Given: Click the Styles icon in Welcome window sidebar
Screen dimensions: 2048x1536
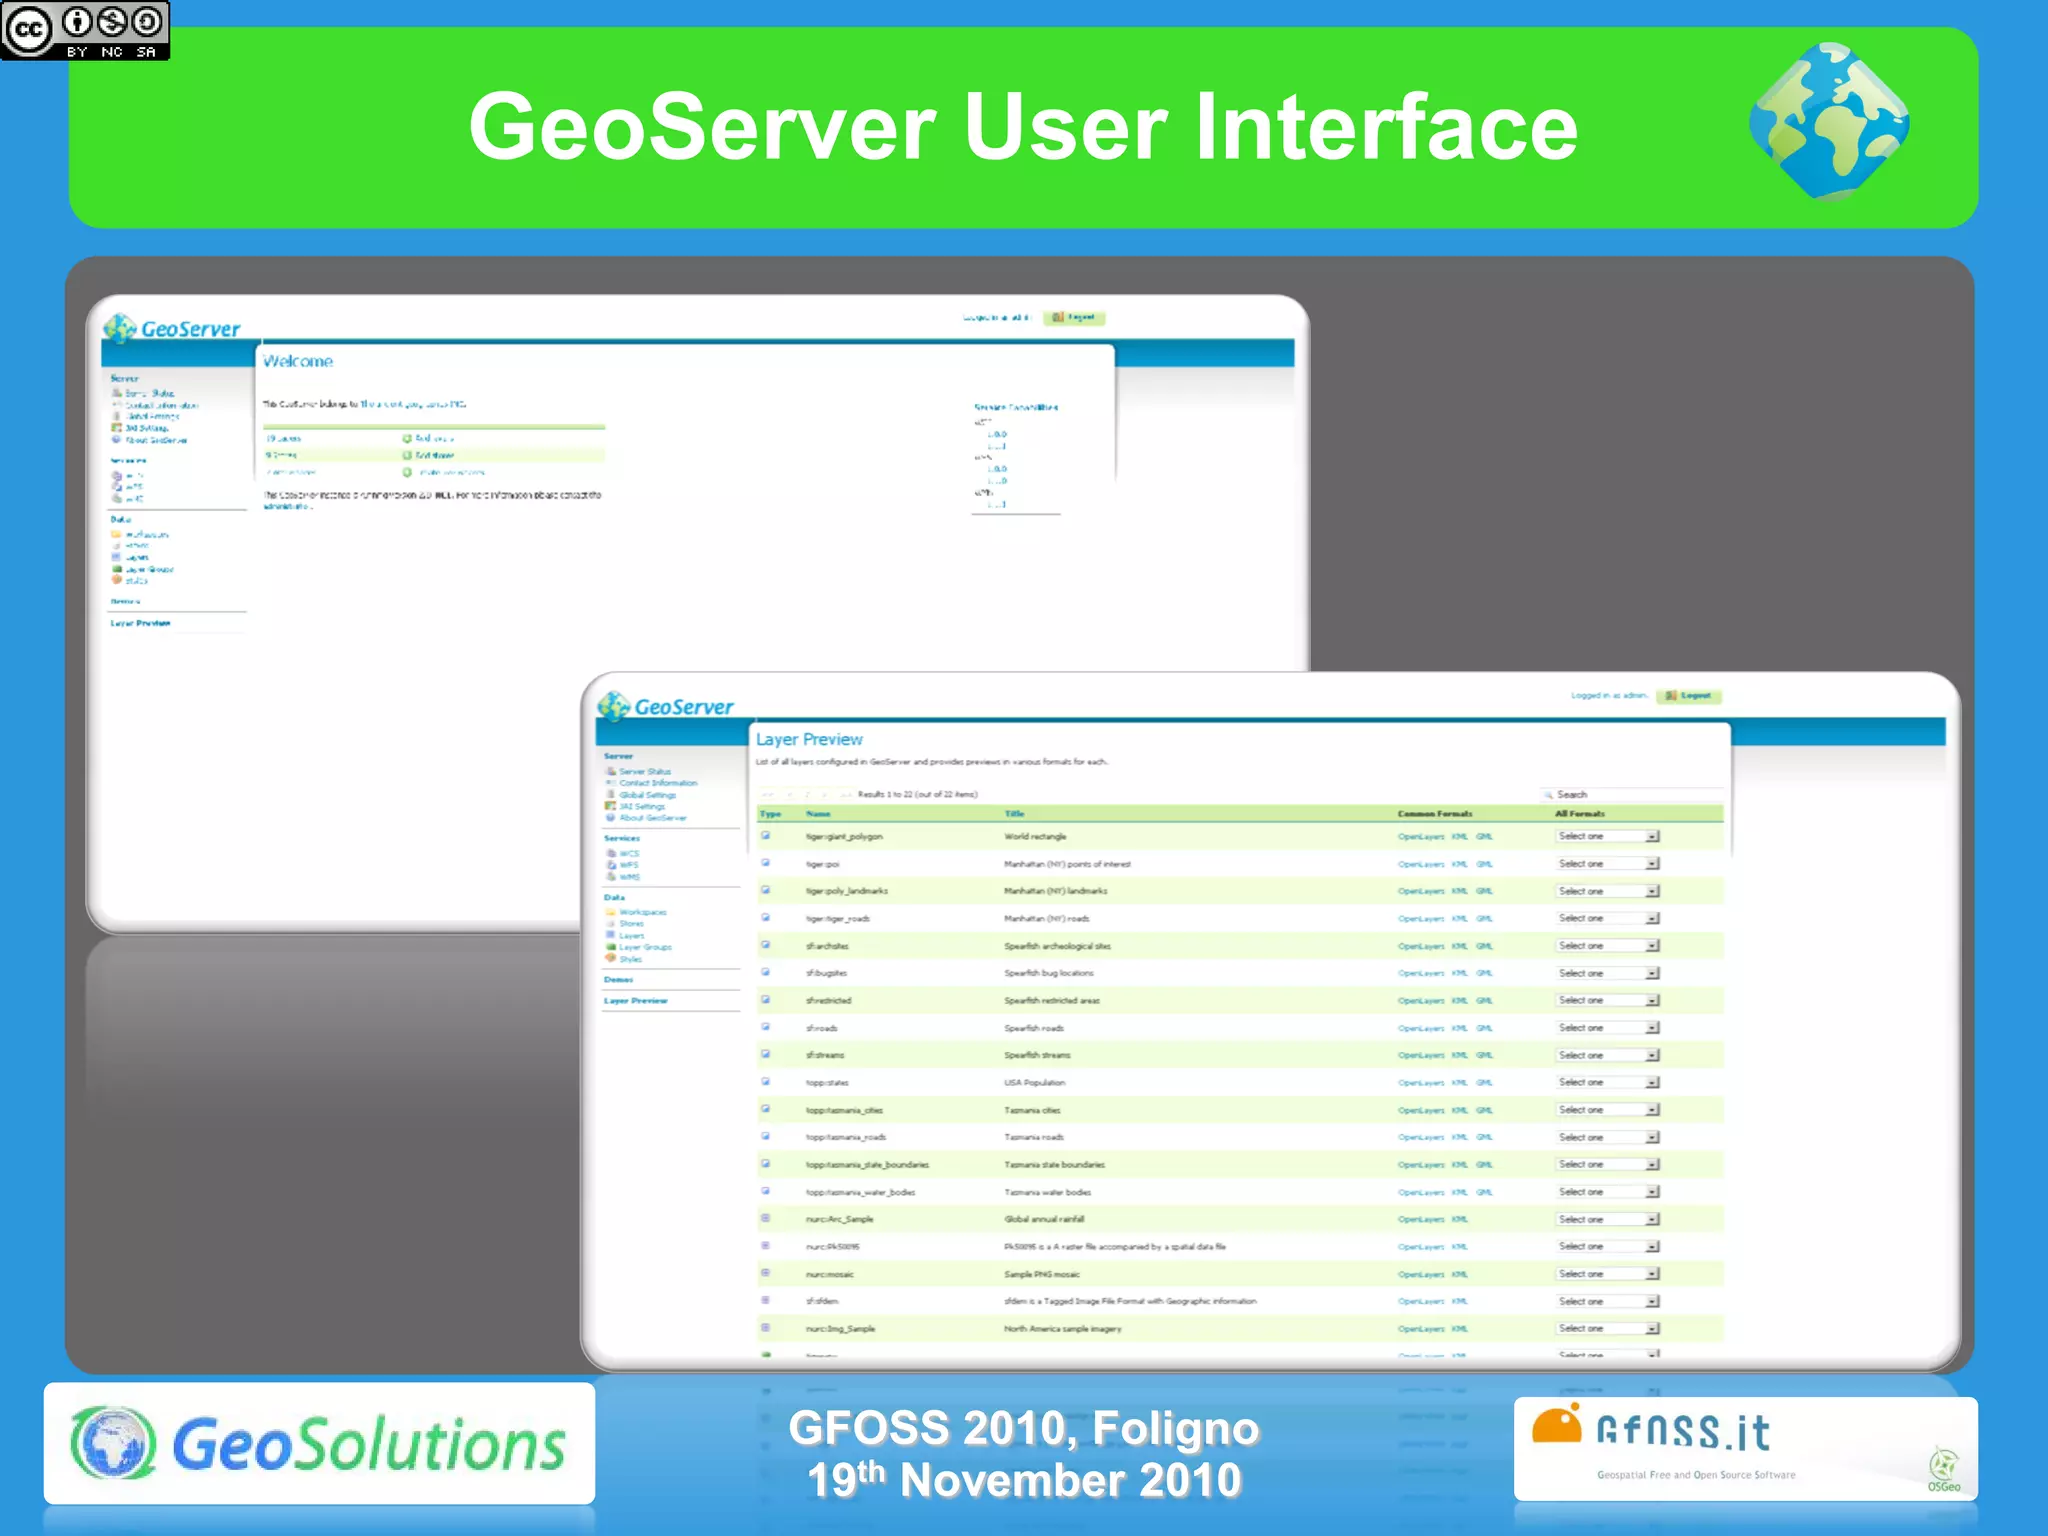Looking at the screenshot, I should click(116, 580).
